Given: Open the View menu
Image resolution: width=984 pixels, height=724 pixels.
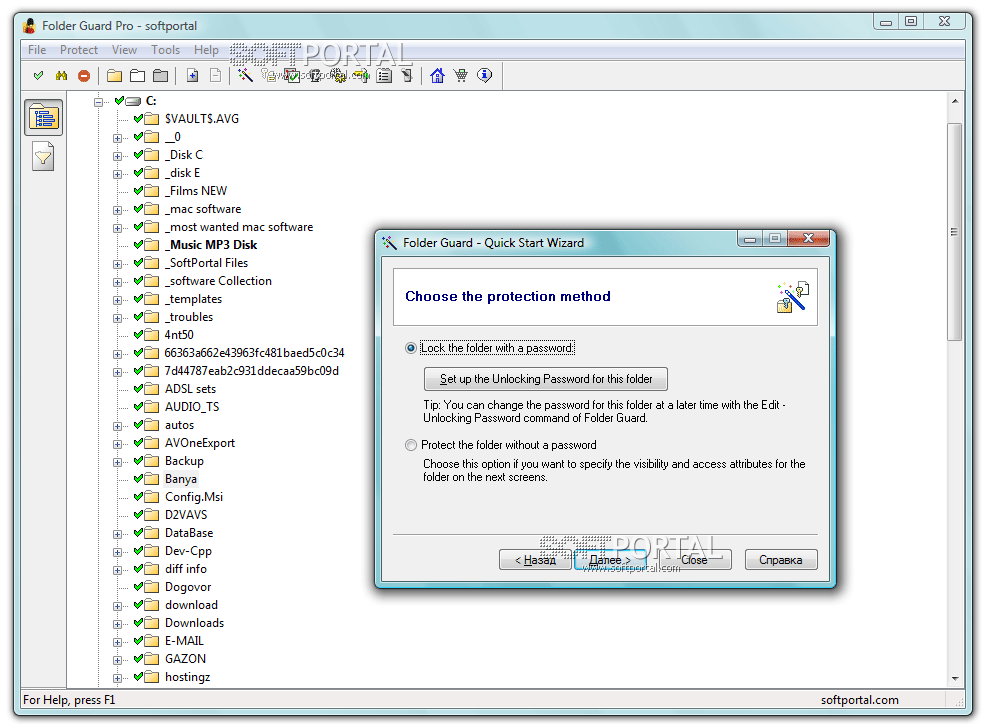Looking at the screenshot, I should point(124,50).
